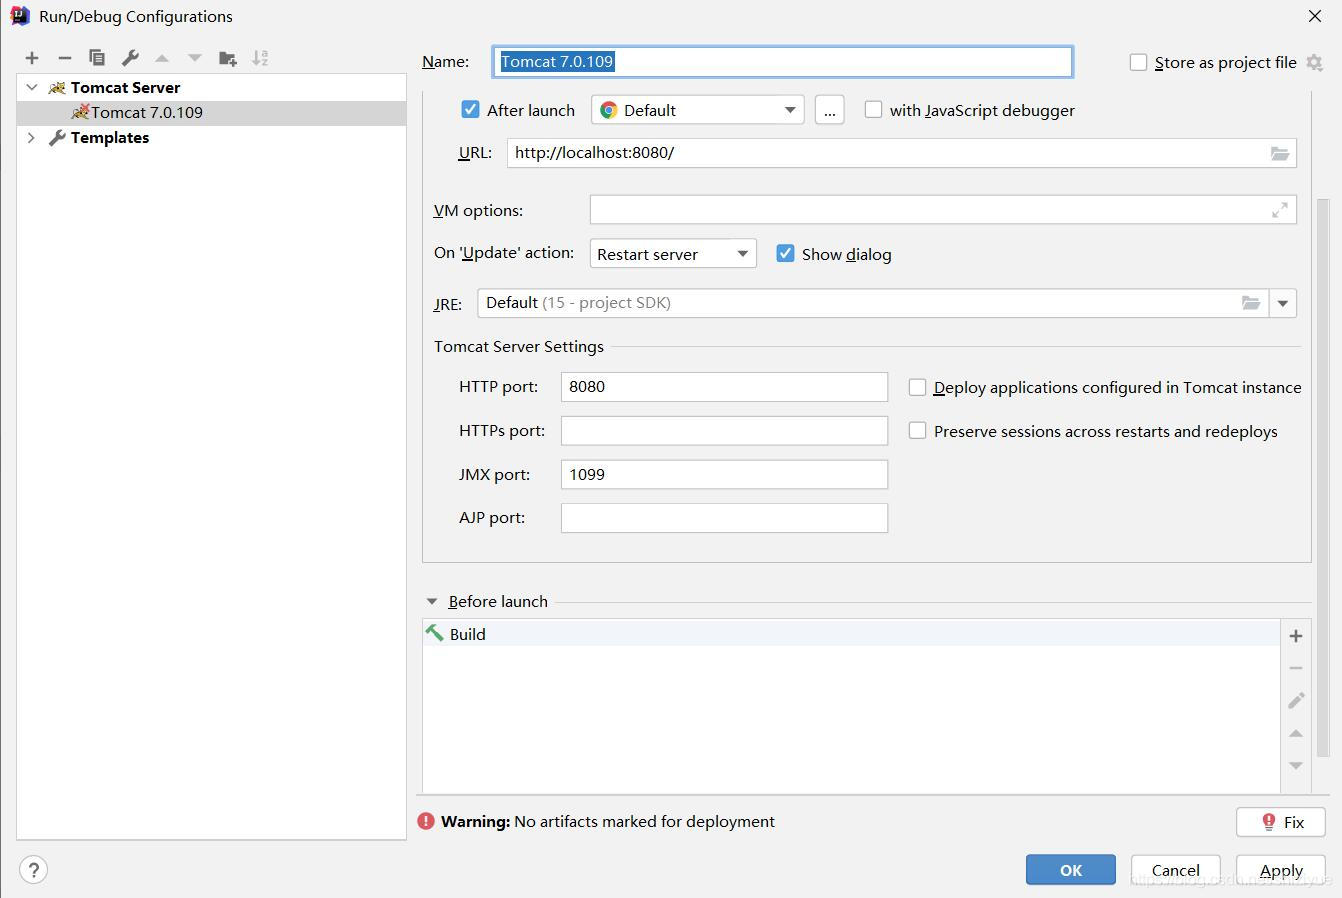
Task: Add a Before launch task
Action: click(1296, 636)
